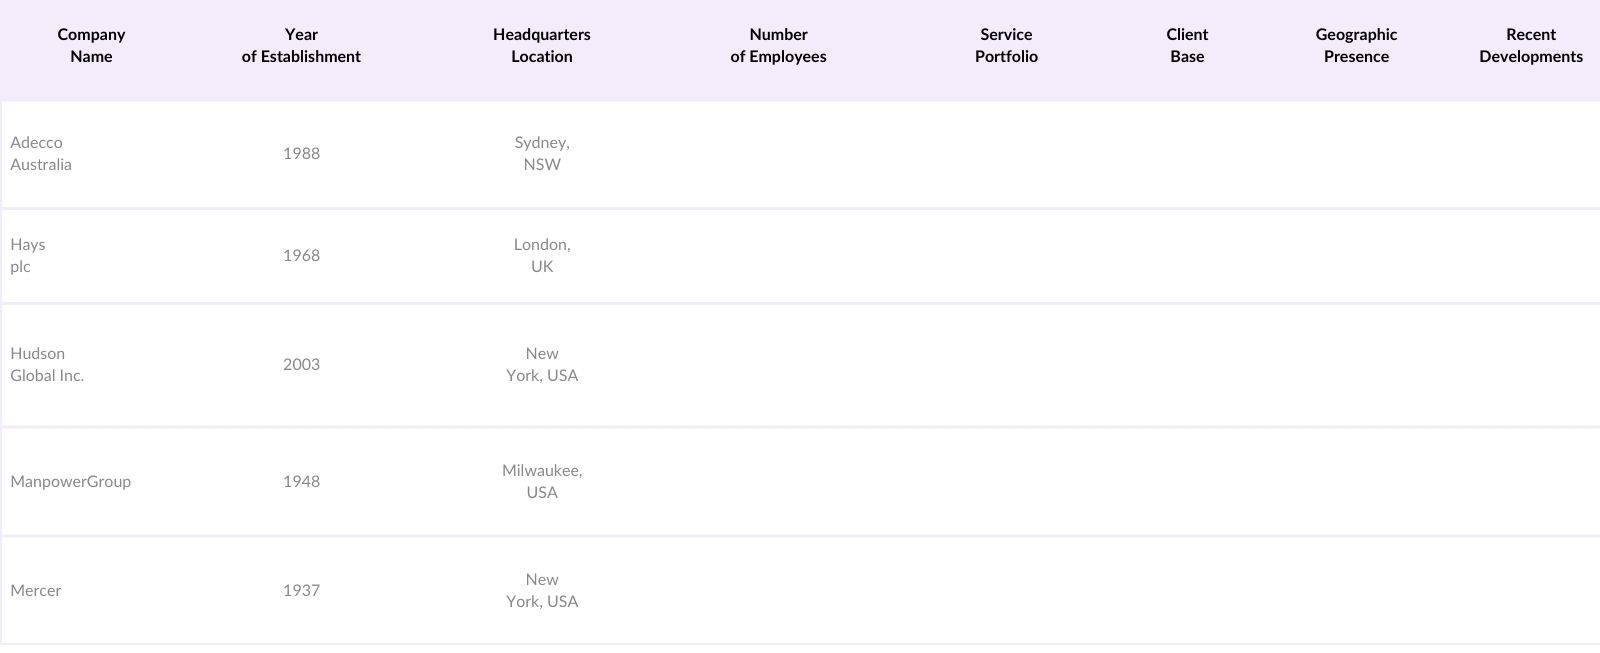
Task: Select the 2003 establishment year cell
Action: (x=301, y=365)
